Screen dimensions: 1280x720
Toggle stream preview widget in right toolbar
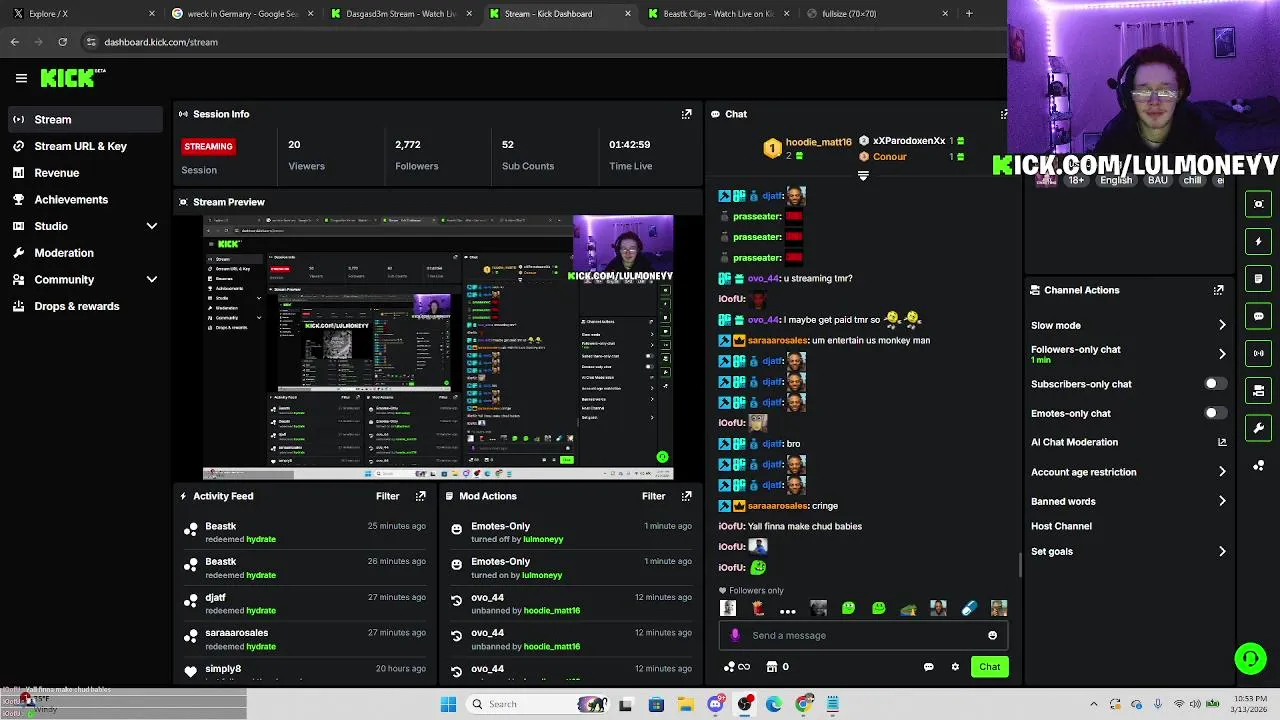pos(1258,204)
